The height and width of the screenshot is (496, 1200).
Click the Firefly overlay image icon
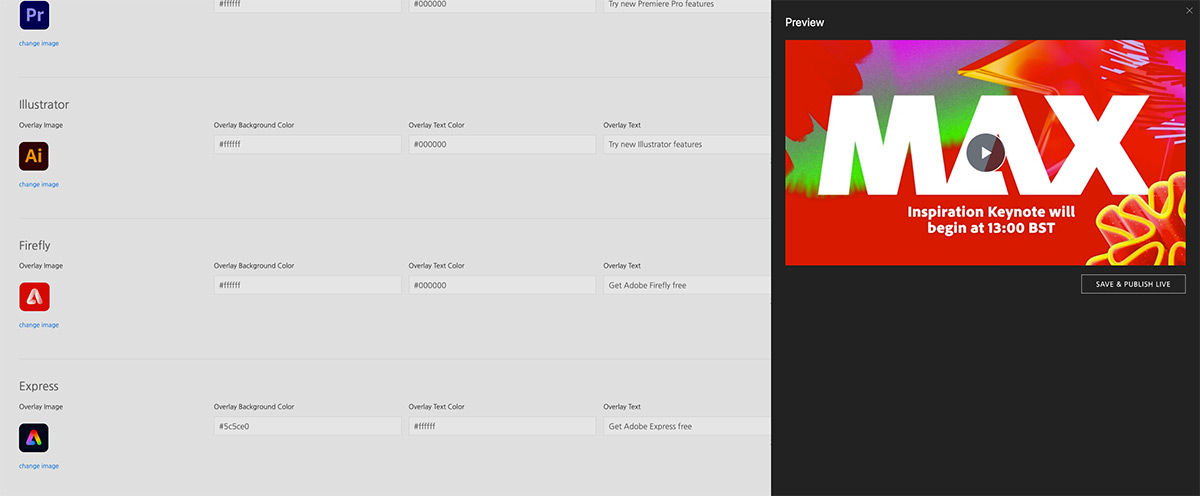point(34,297)
